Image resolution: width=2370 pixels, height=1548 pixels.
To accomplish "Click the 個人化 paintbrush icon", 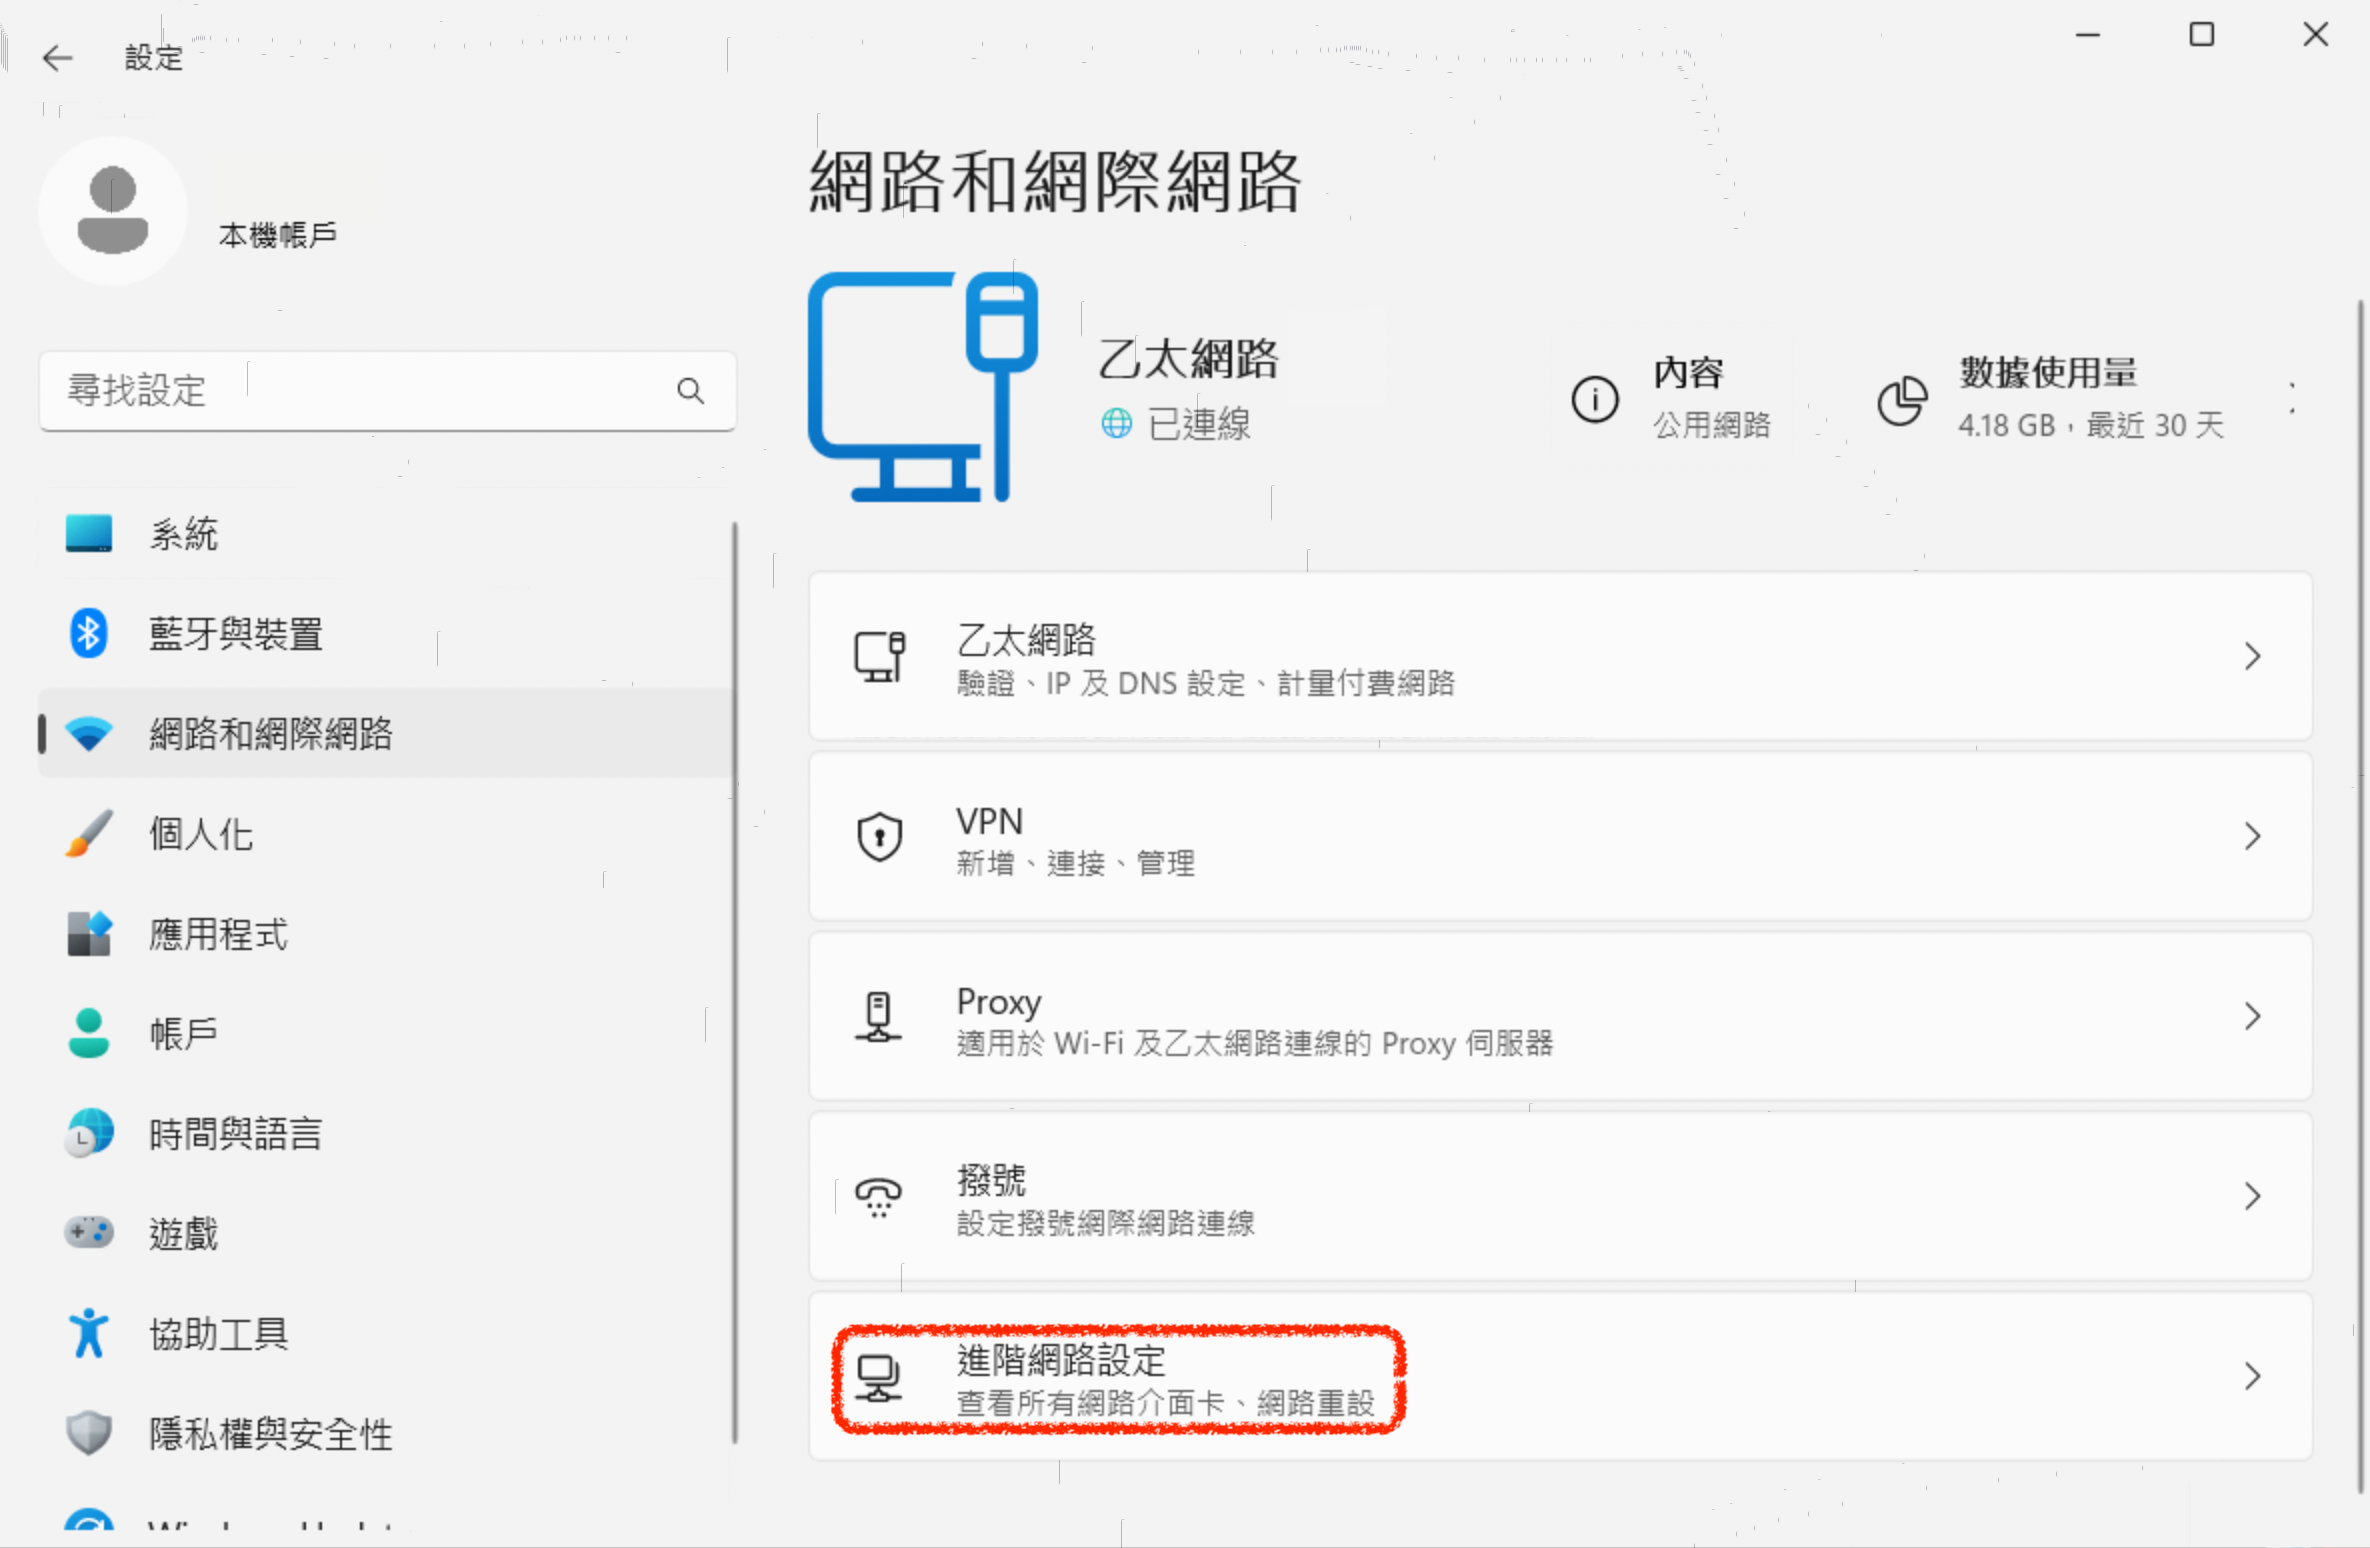I will [x=89, y=833].
